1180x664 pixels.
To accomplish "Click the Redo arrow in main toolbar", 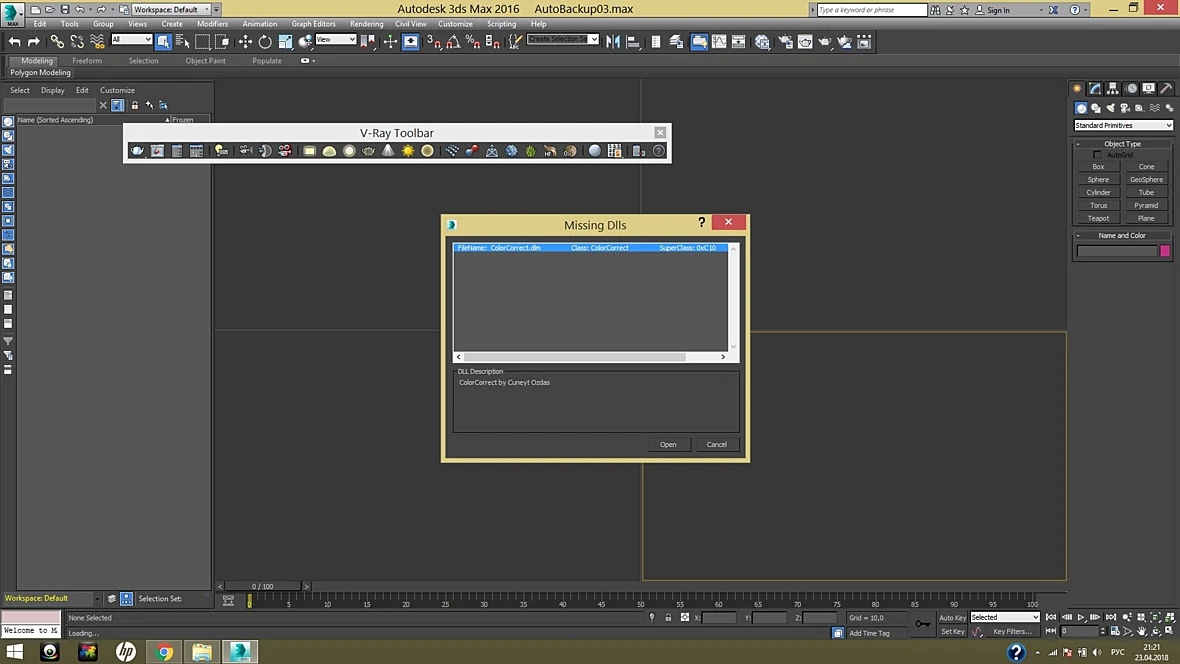I will point(33,42).
